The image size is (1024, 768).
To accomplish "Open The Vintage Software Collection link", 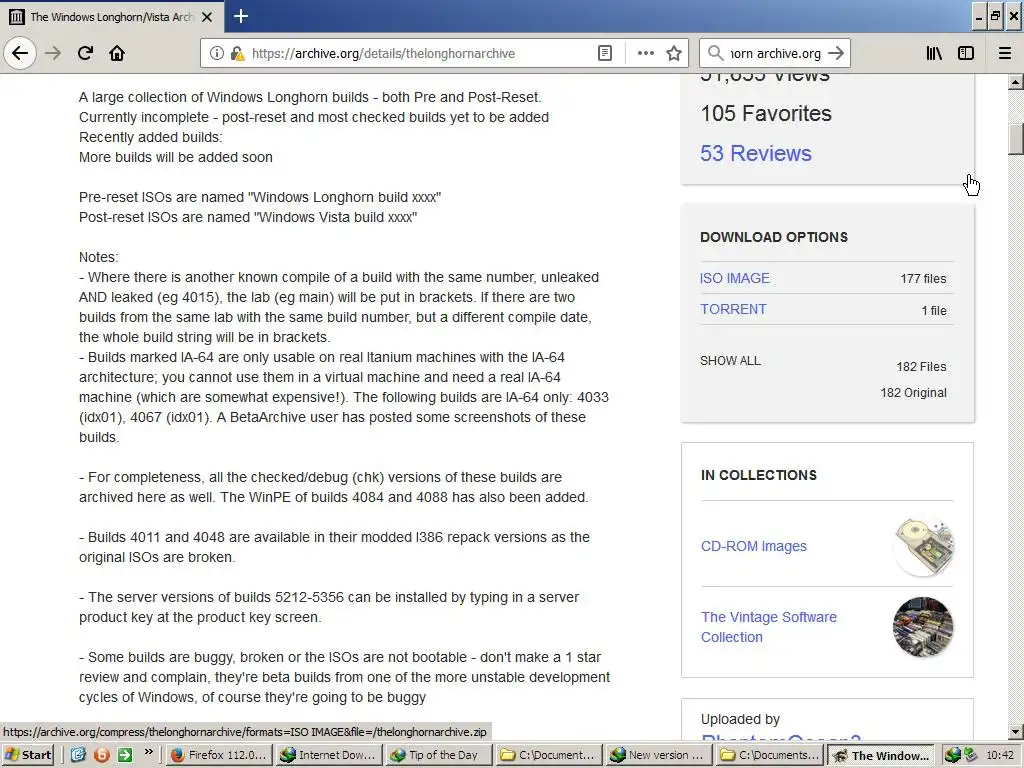I will 769,627.
